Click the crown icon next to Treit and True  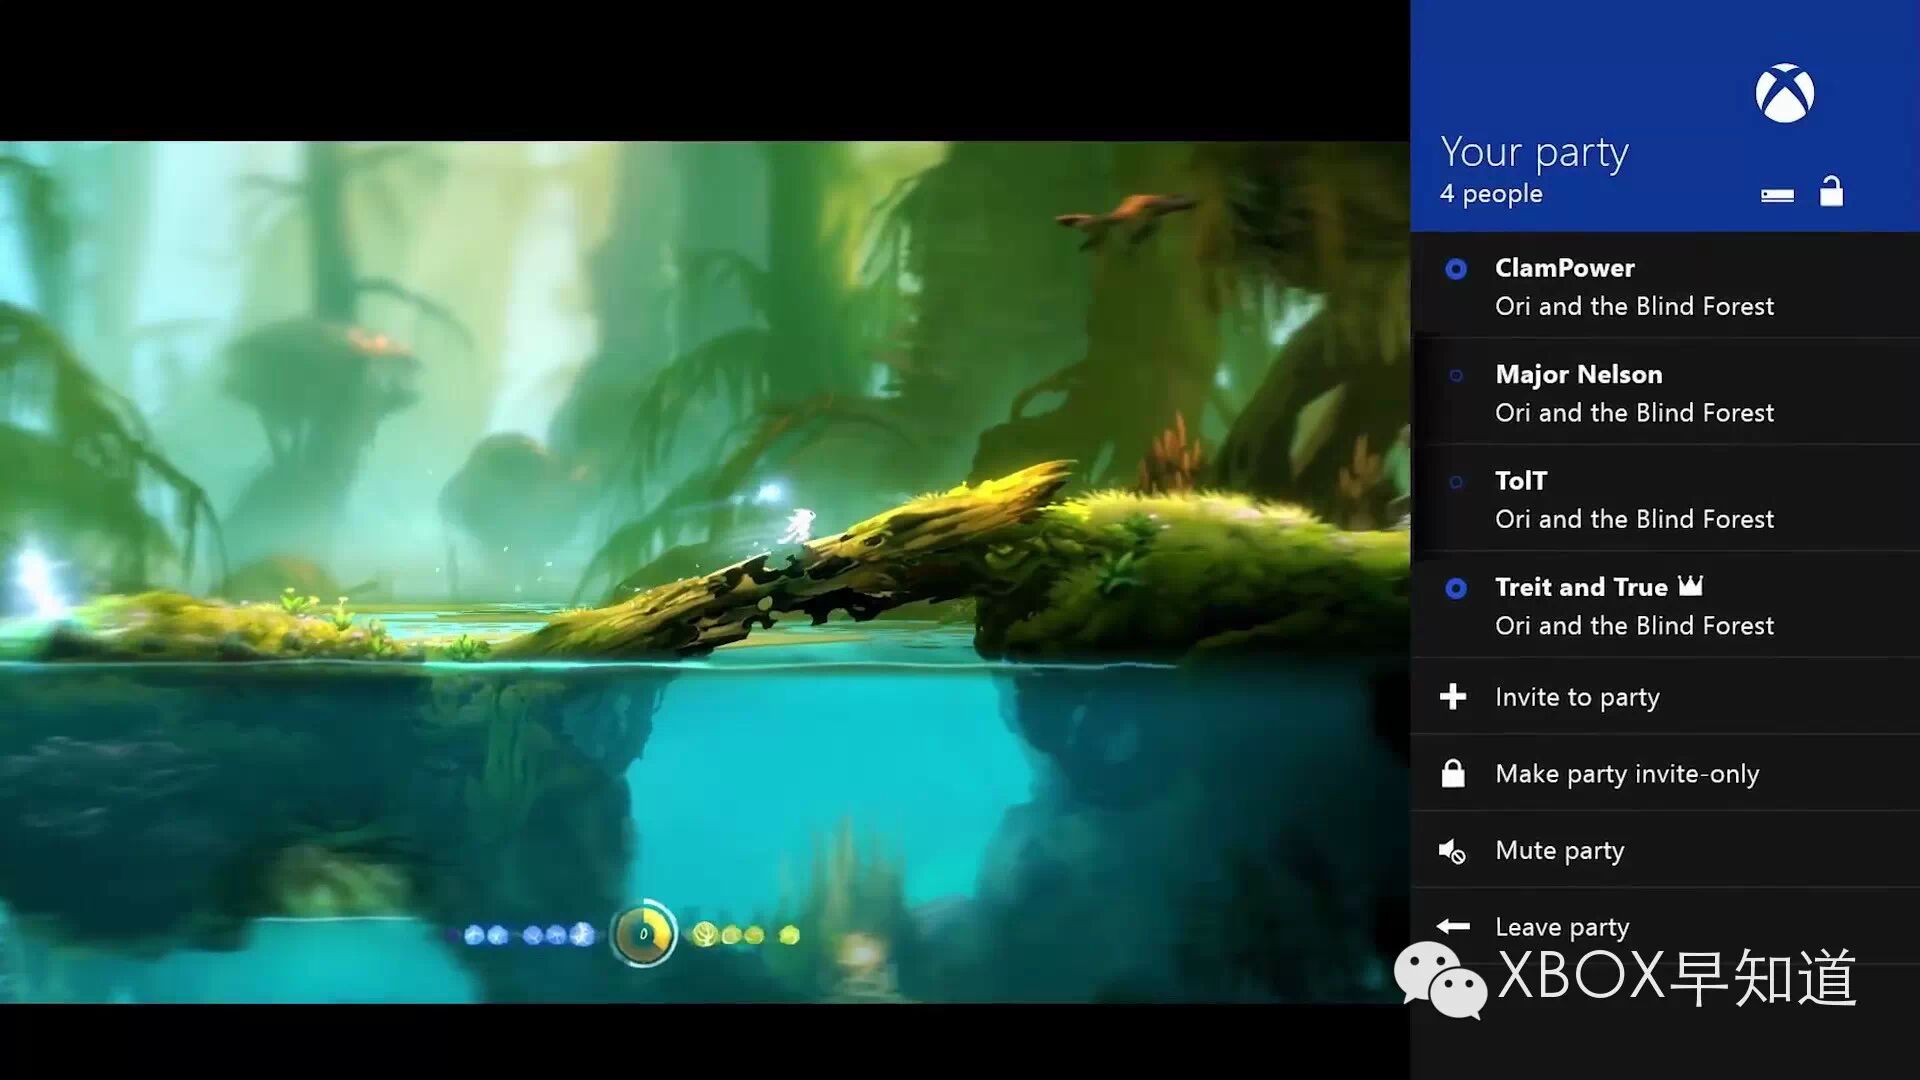pos(1690,586)
